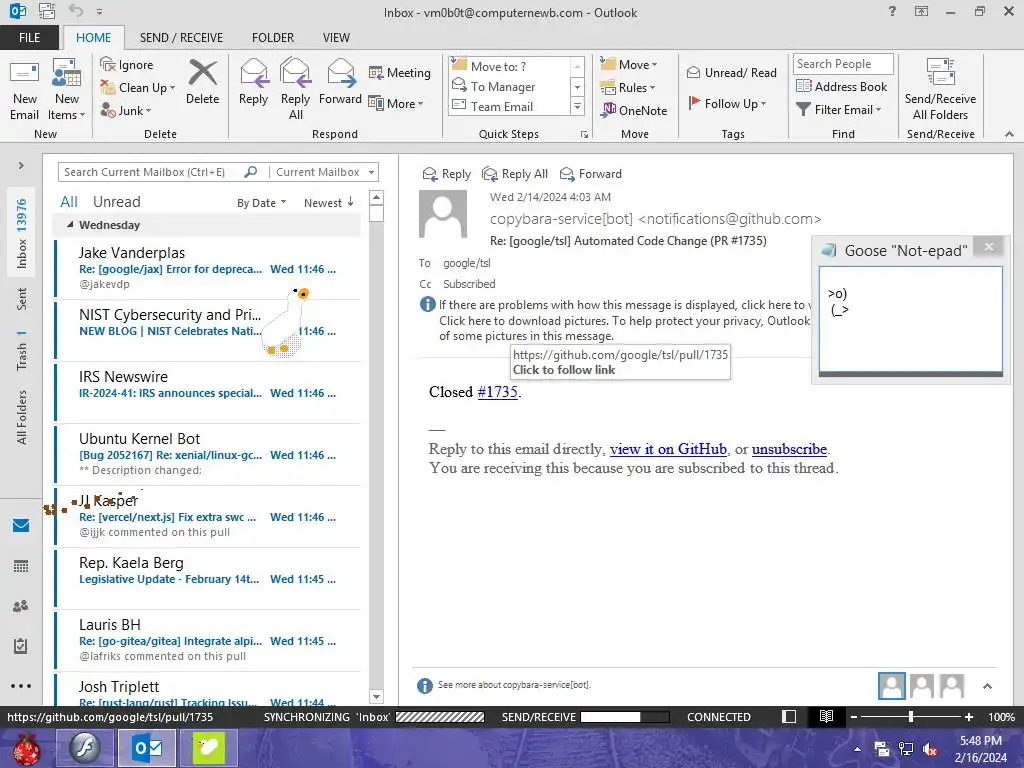The image size is (1024, 768).
Task: Open the Tasks navigation icon
Action: [21, 646]
